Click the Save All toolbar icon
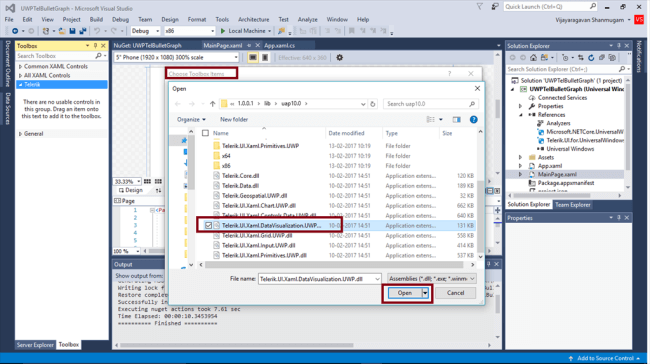The height and width of the screenshot is (364, 650). pyautogui.click(x=83, y=31)
